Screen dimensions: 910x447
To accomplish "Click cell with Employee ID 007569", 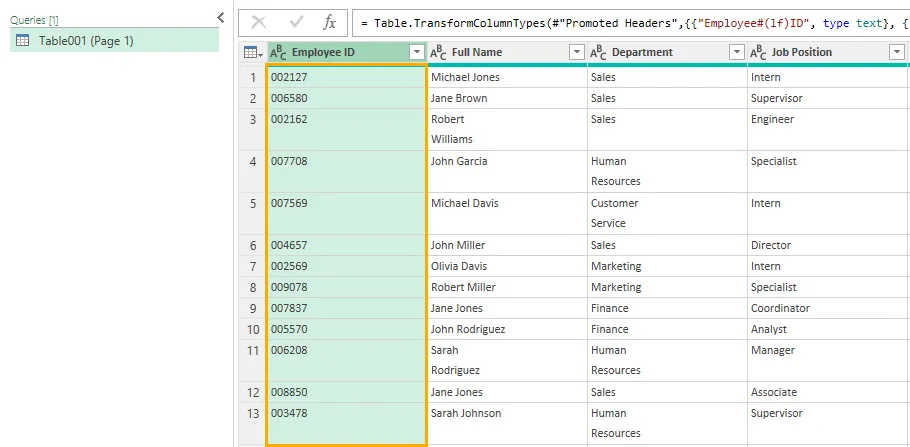I will [347, 214].
